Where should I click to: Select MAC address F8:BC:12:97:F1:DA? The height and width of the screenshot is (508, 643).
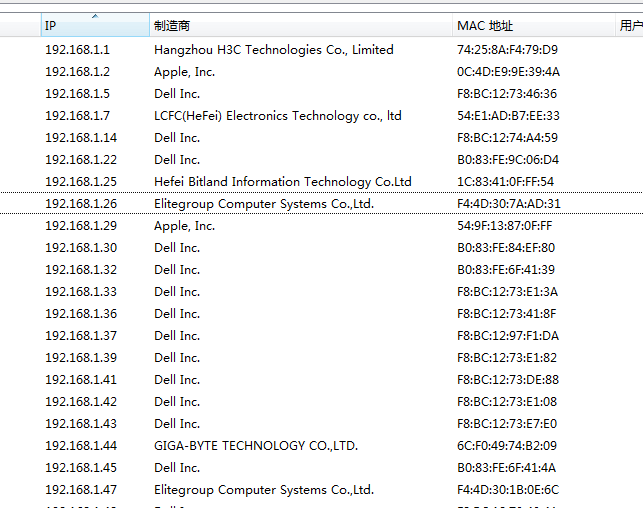pos(508,336)
